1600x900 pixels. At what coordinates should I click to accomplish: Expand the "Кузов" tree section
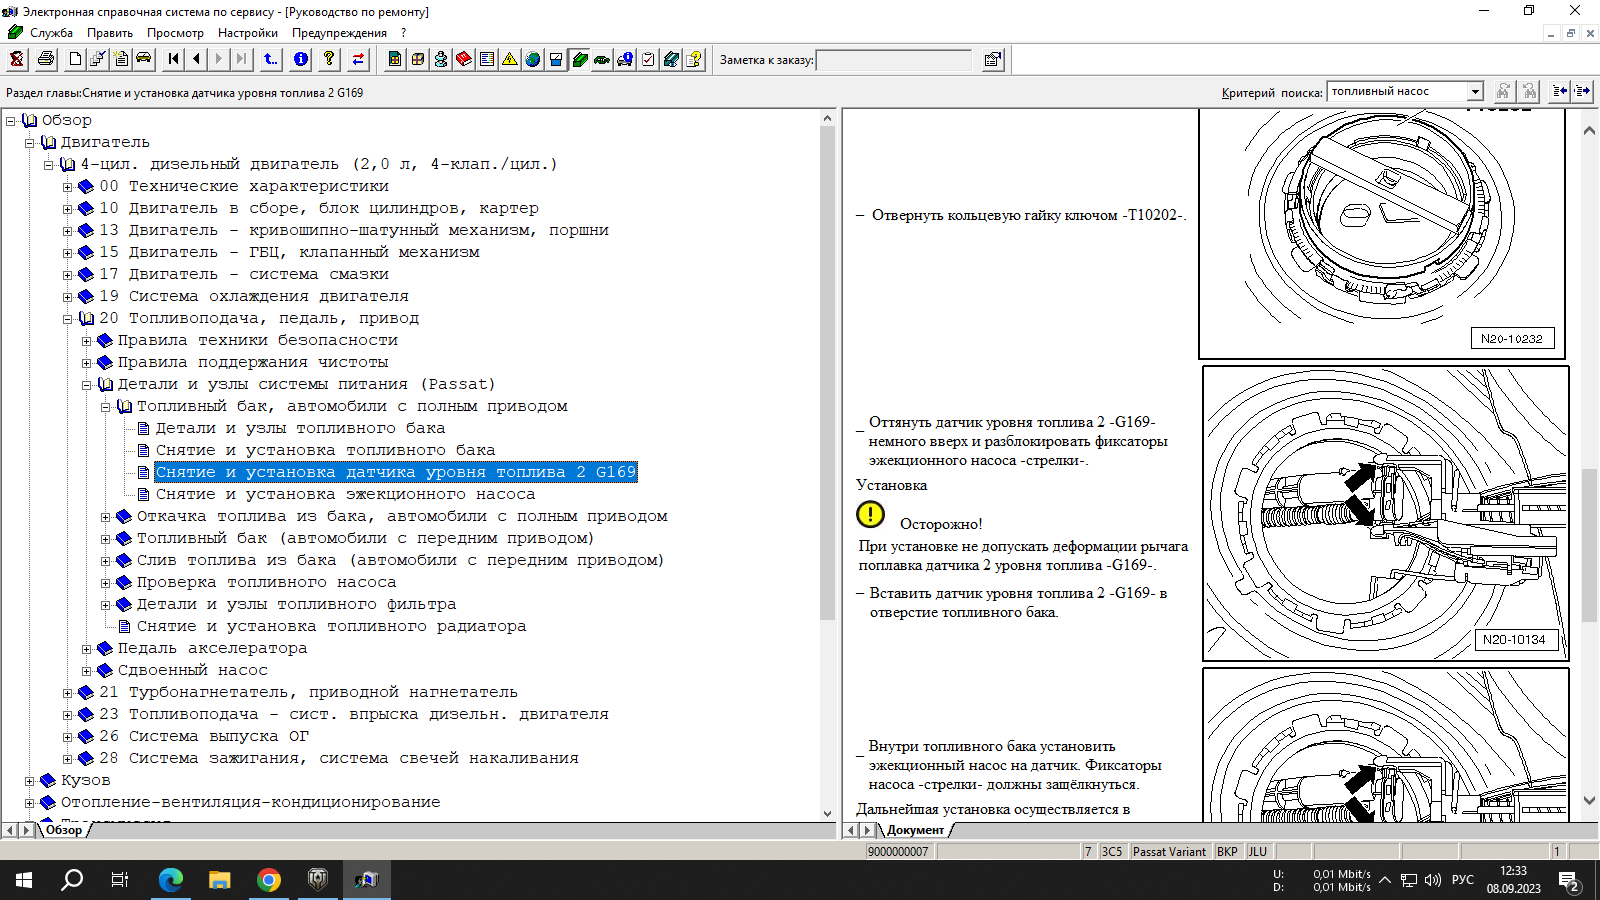(x=30, y=781)
